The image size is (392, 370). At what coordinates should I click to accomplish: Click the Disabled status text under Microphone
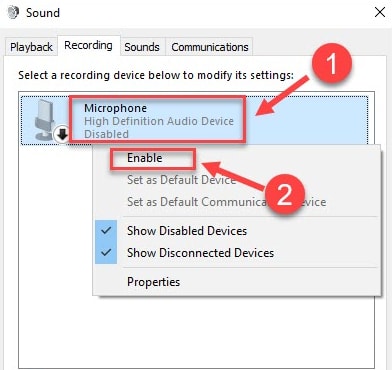pos(106,134)
